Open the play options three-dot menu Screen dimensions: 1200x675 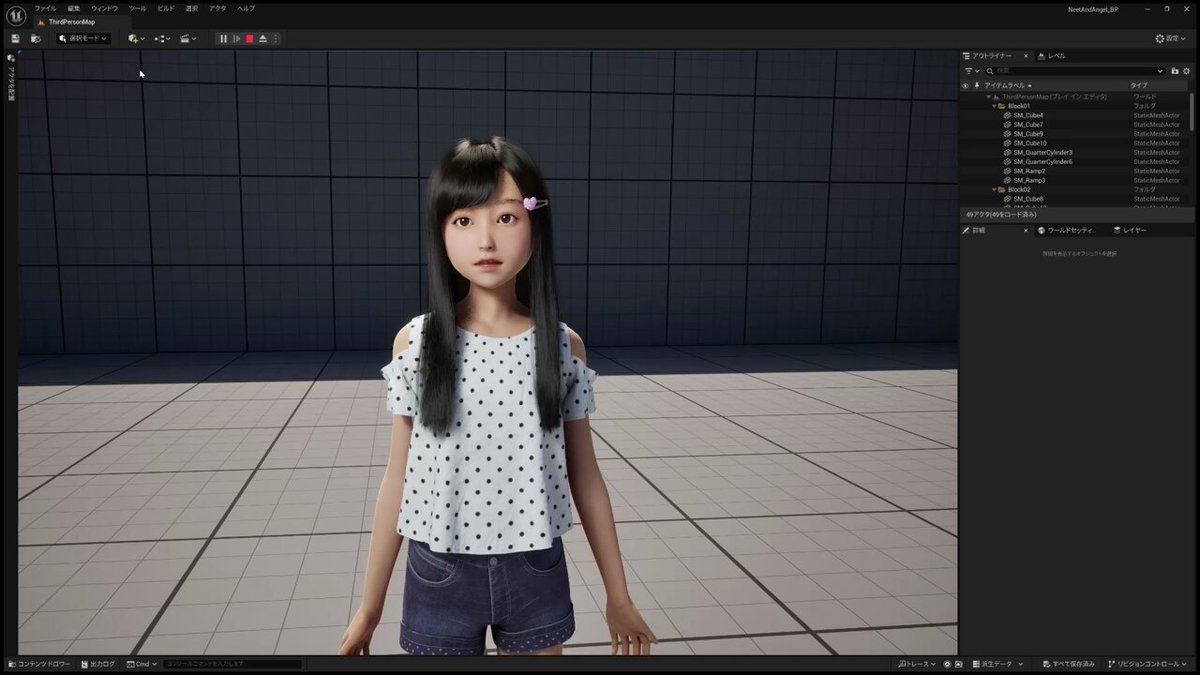(276, 39)
